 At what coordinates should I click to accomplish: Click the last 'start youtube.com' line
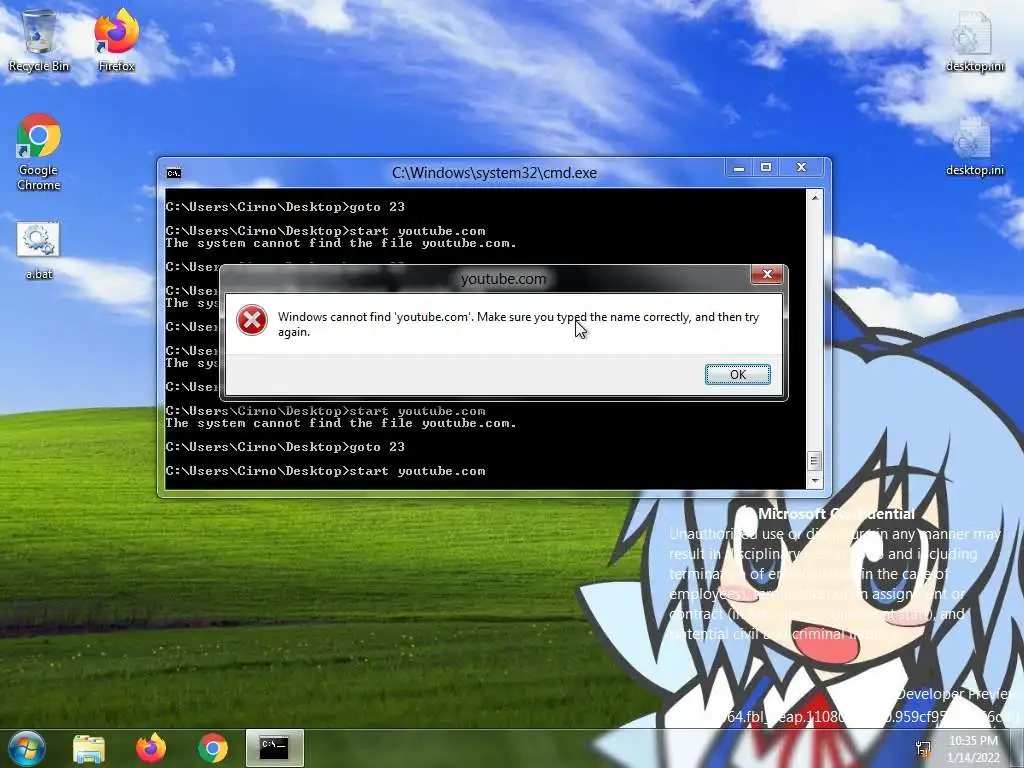[x=325, y=471]
